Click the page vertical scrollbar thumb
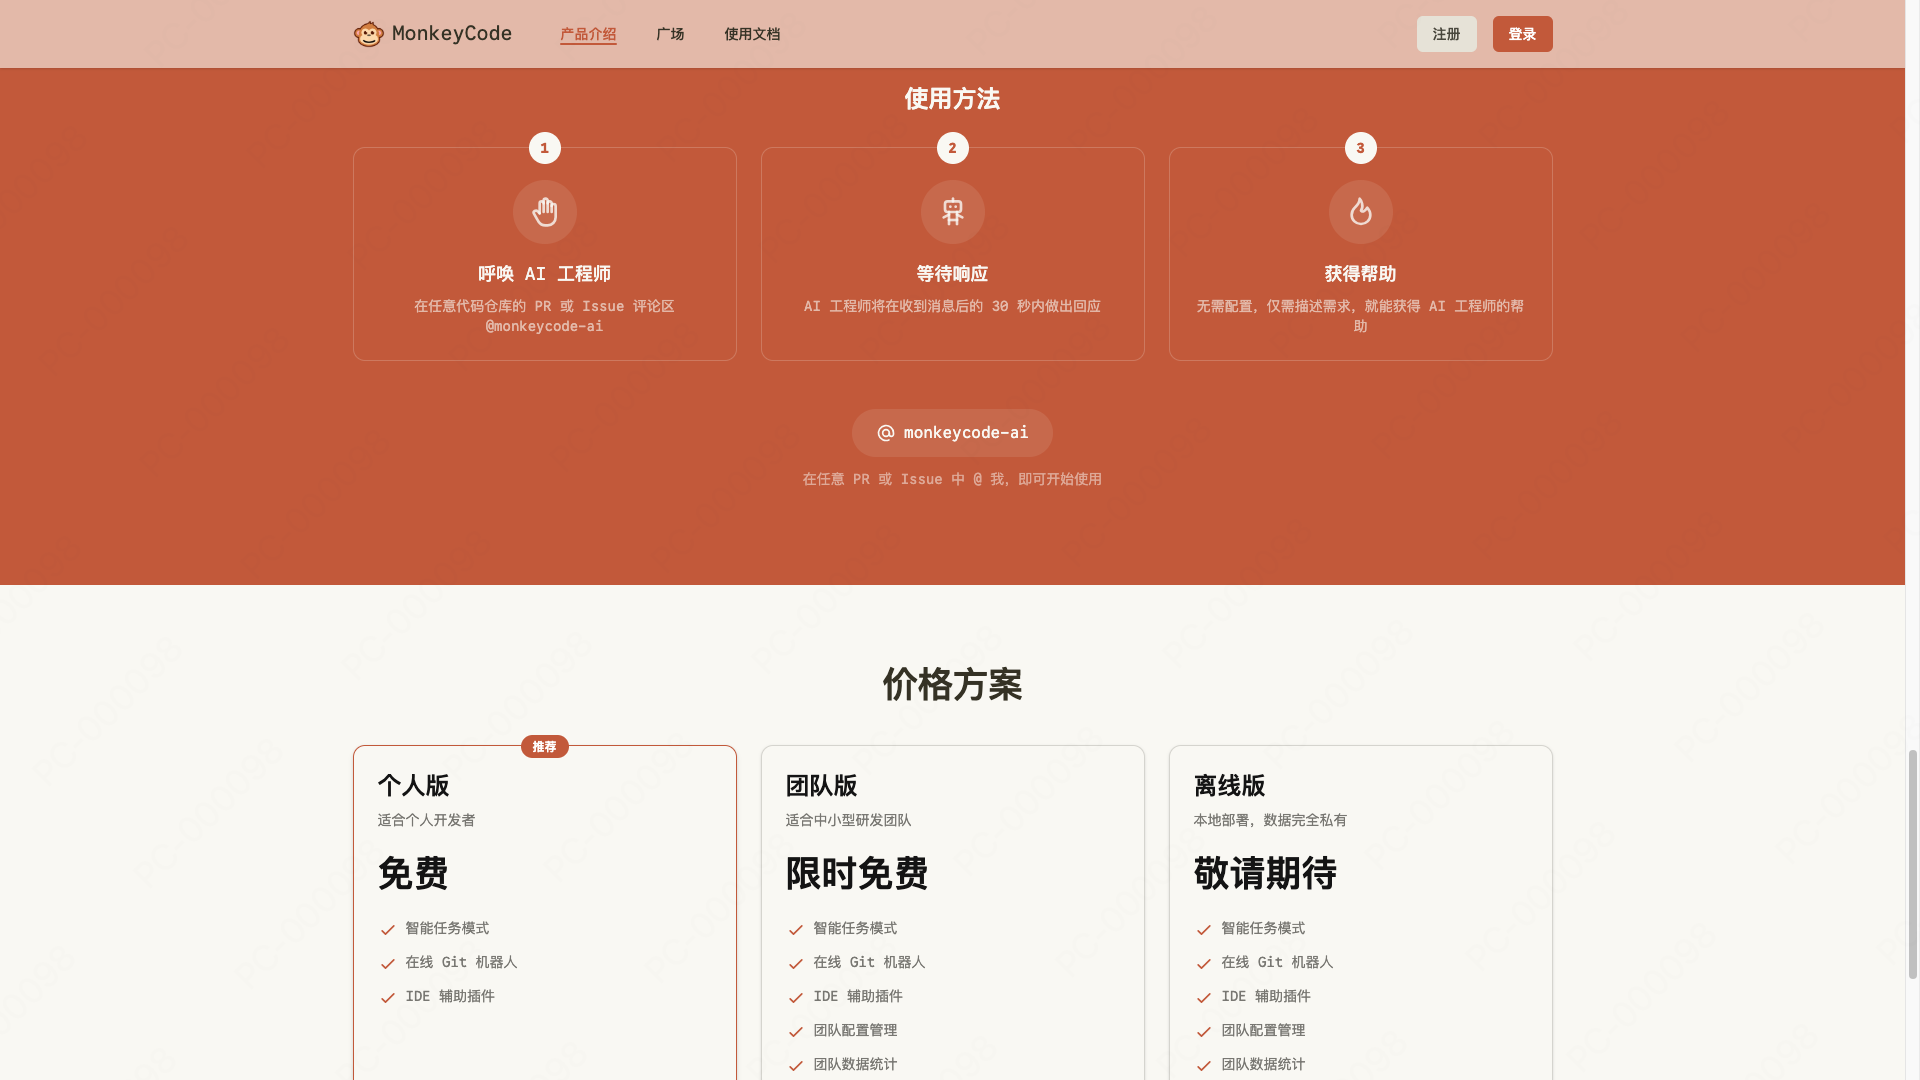 pyautogui.click(x=1913, y=864)
